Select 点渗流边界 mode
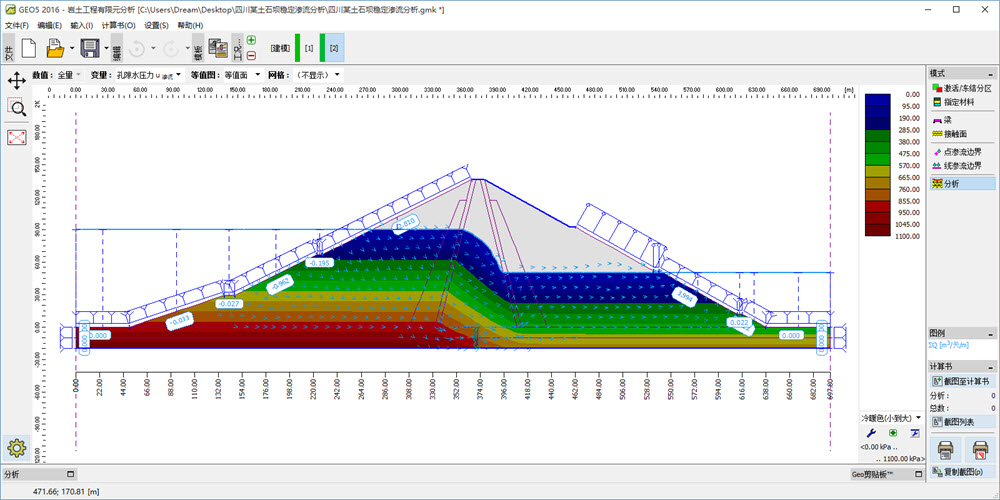Viewport: 1000px width, 500px height. tap(962, 152)
